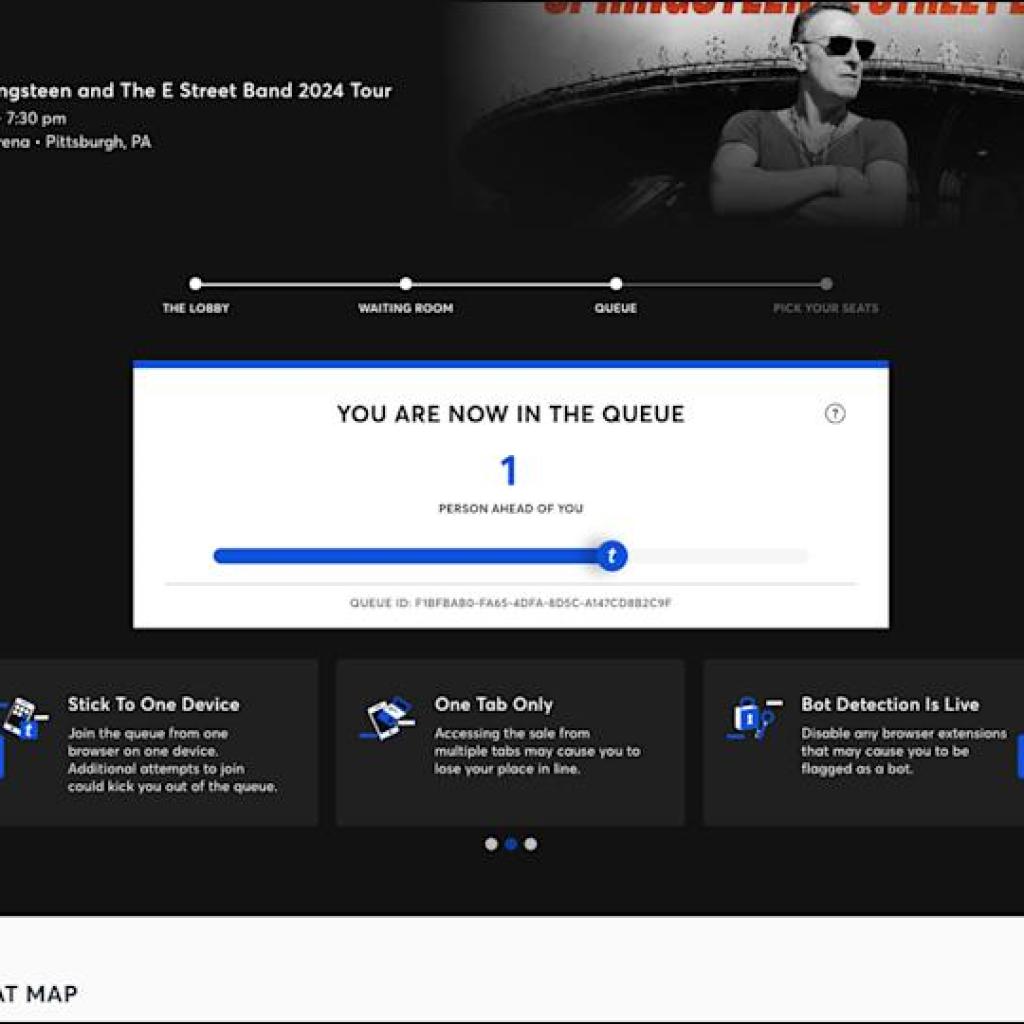
Task: Select the Queue step label
Action: [x=617, y=309]
